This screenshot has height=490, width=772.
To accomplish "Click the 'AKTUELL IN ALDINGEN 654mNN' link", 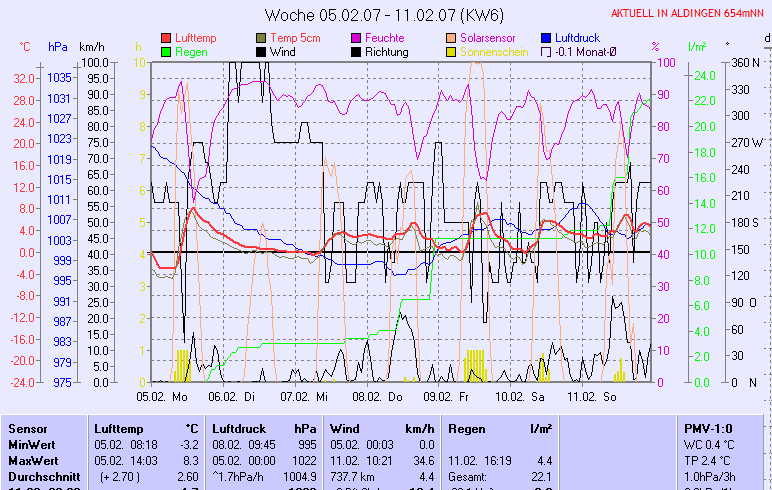I will pos(690,13).
